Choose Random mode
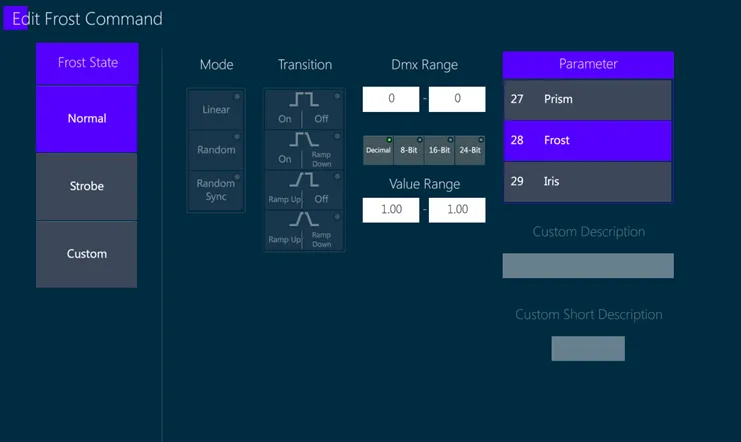 coord(216,150)
